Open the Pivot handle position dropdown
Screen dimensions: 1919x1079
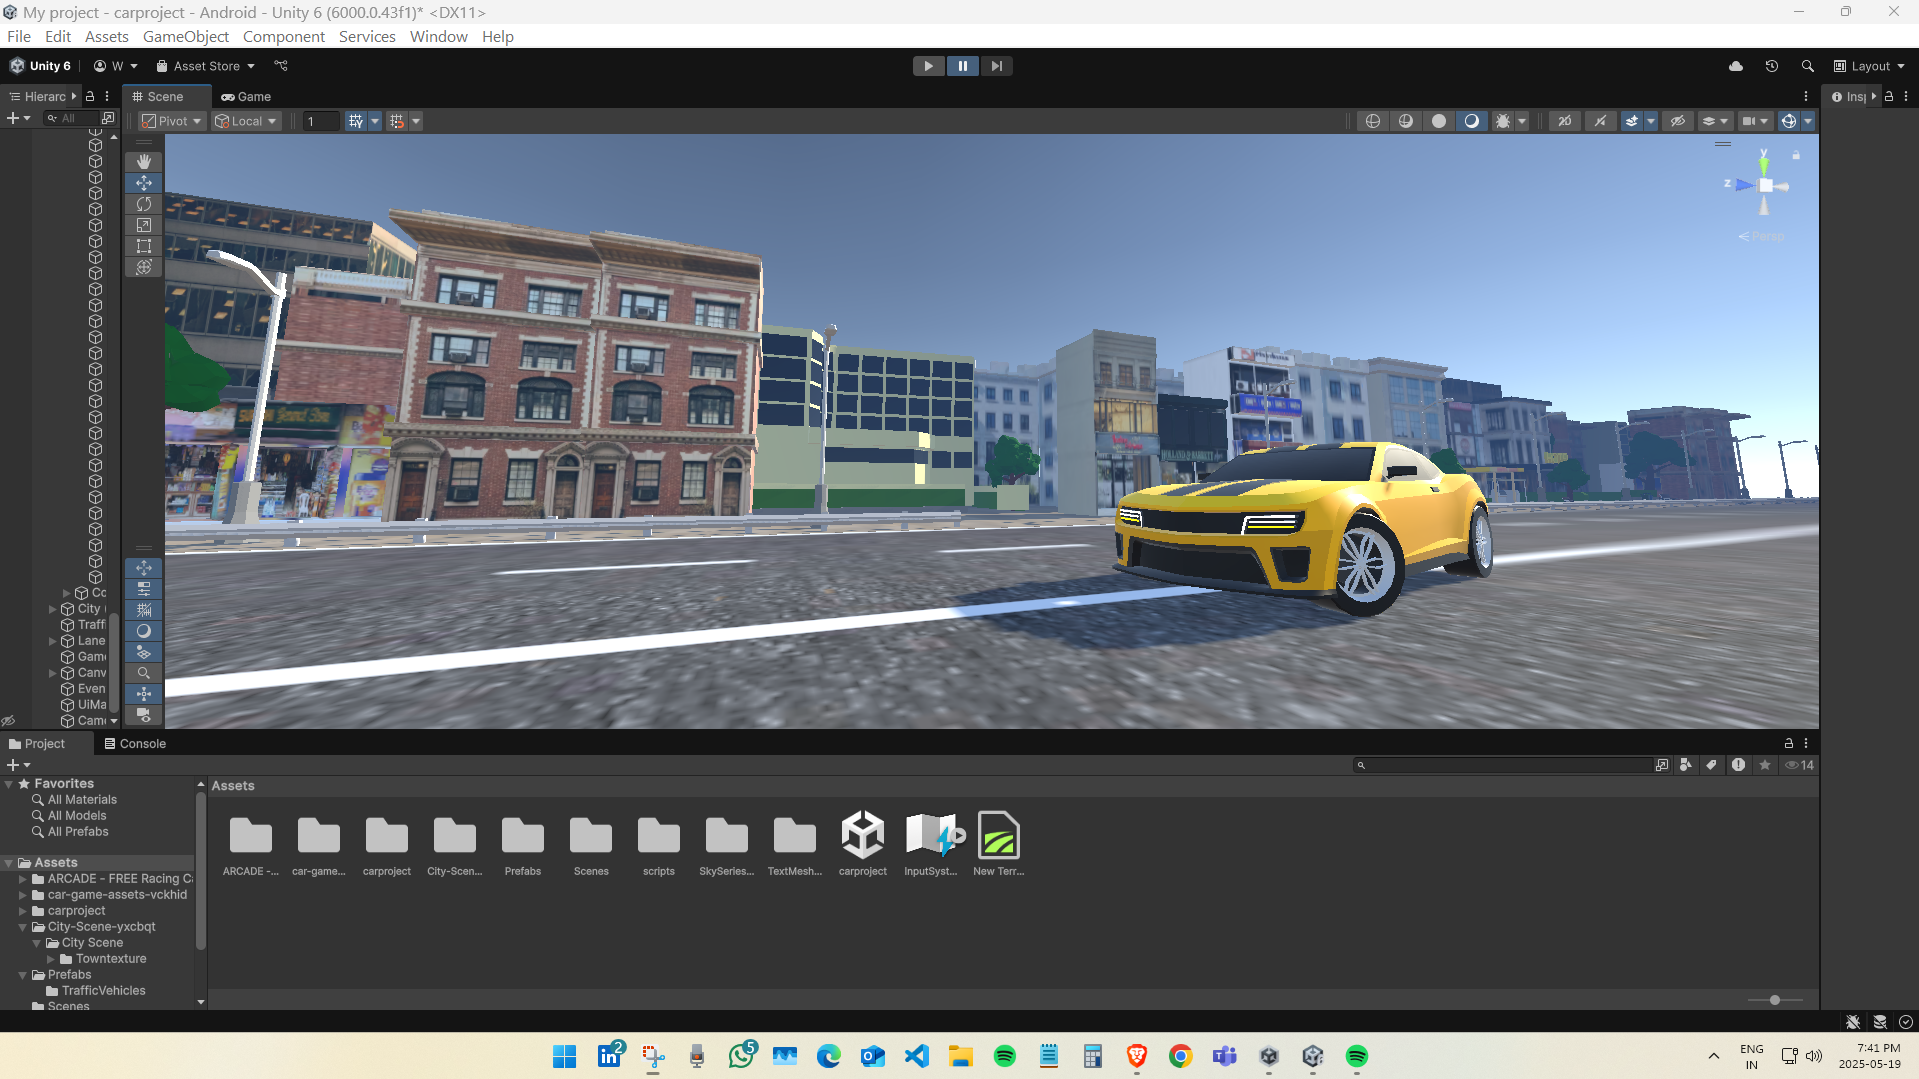click(172, 121)
